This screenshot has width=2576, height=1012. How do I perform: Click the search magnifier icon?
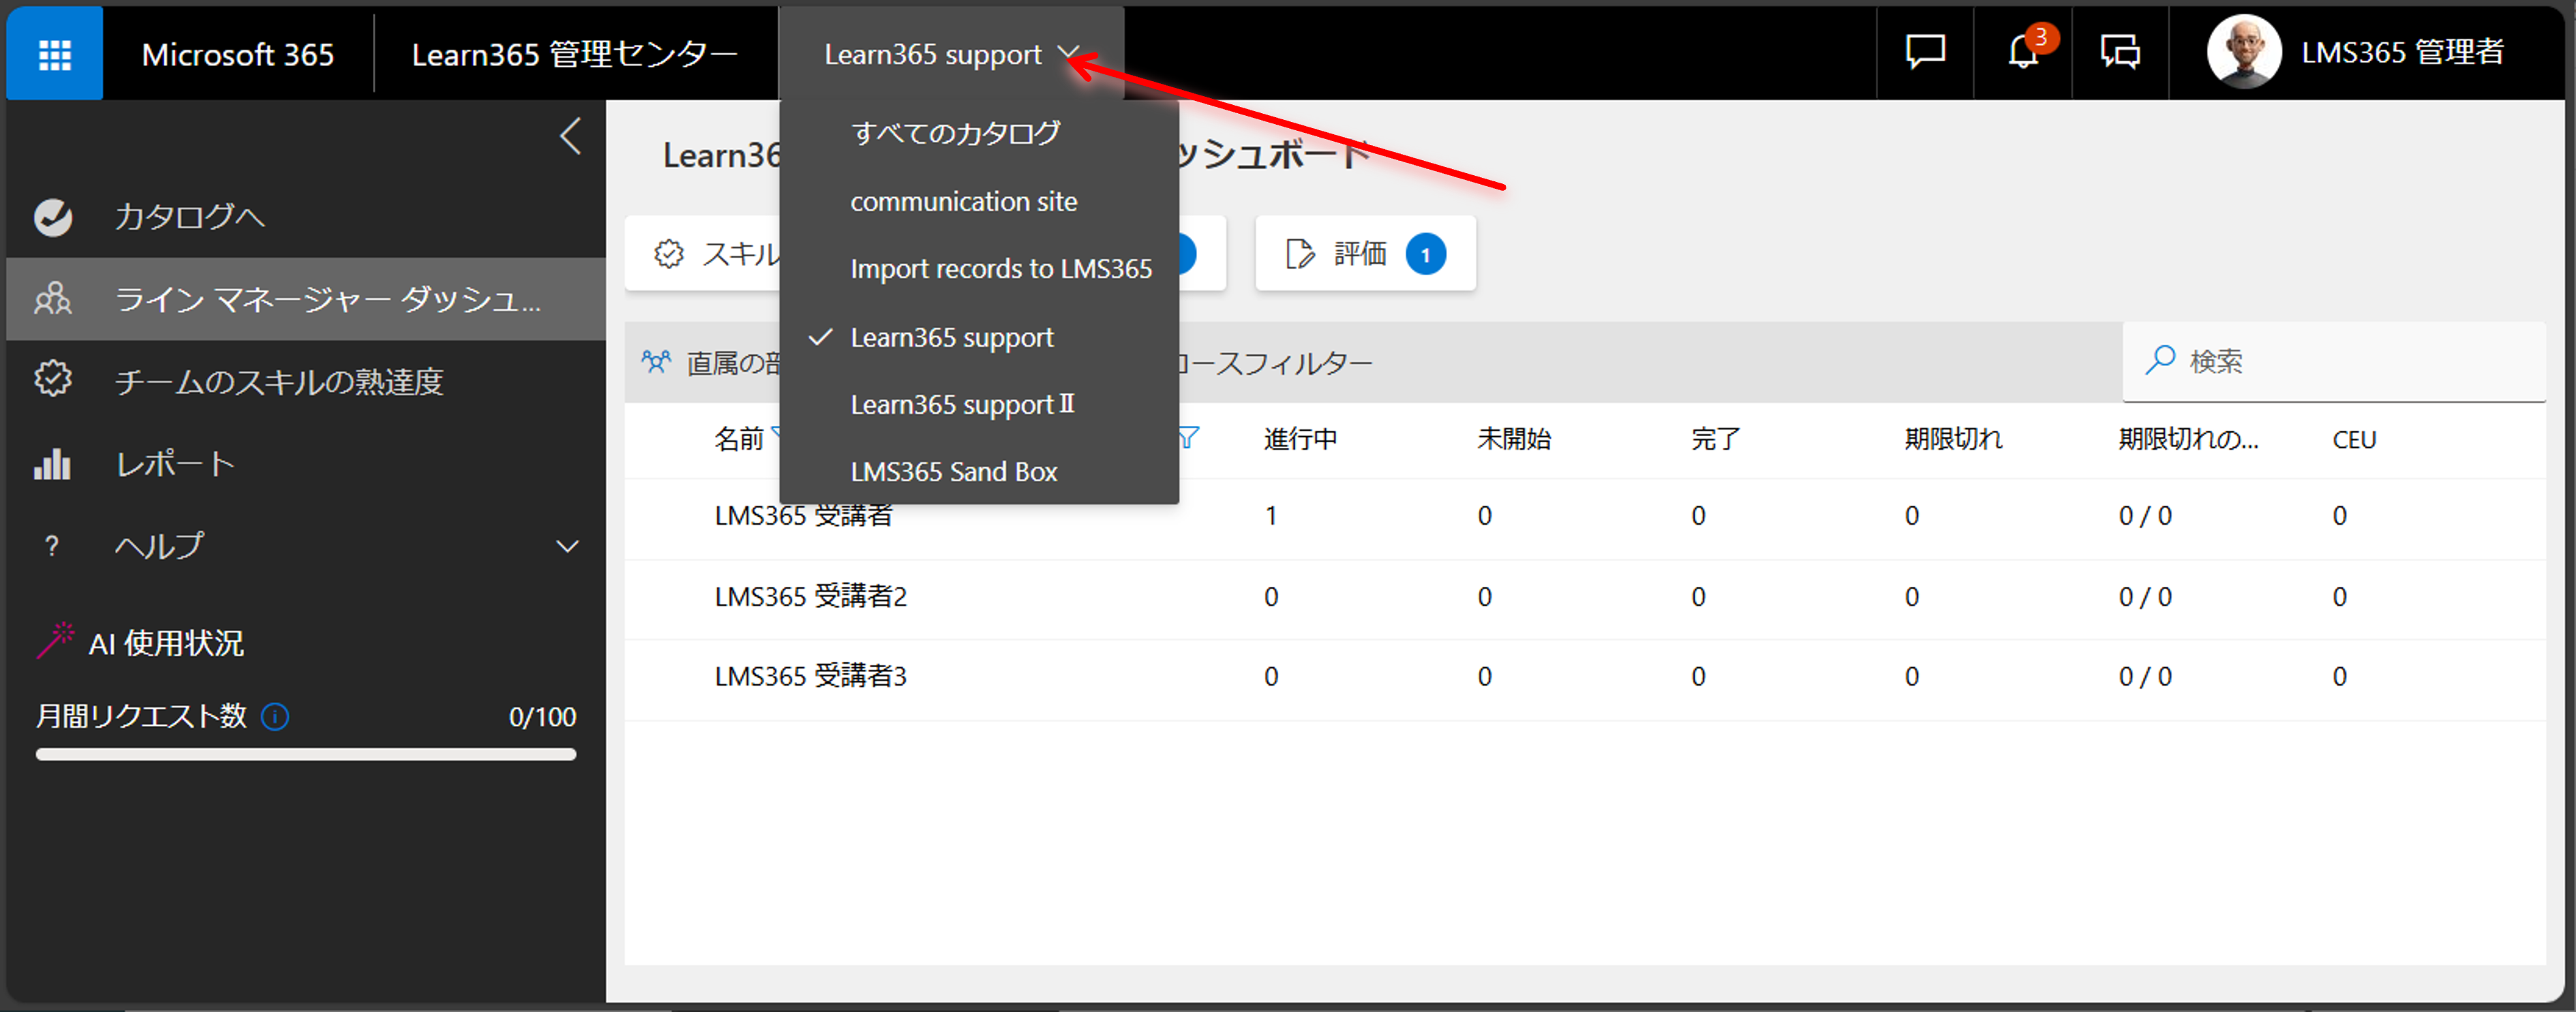pyautogui.click(x=2161, y=359)
